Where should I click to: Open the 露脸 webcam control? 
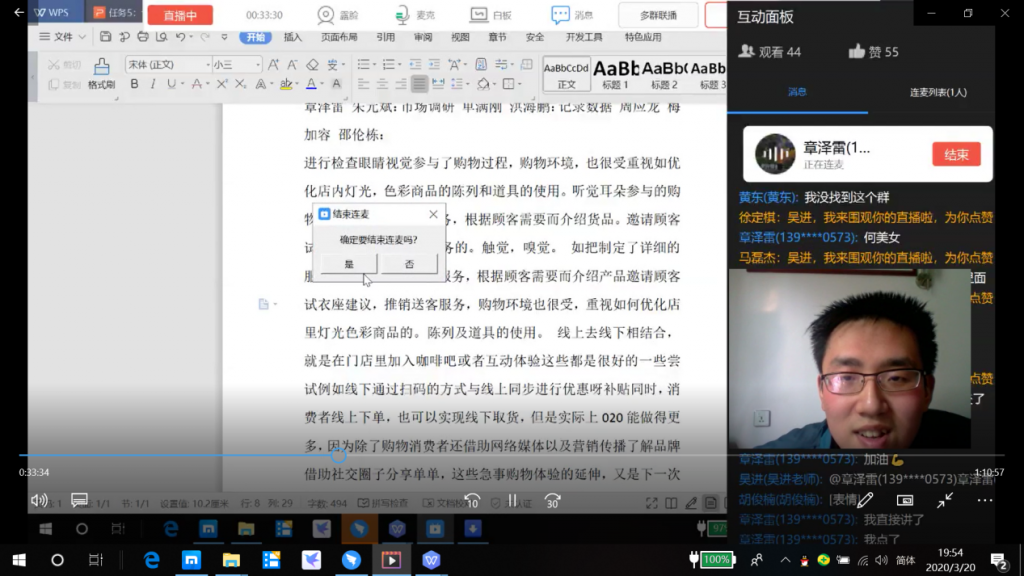coord(338,14)
